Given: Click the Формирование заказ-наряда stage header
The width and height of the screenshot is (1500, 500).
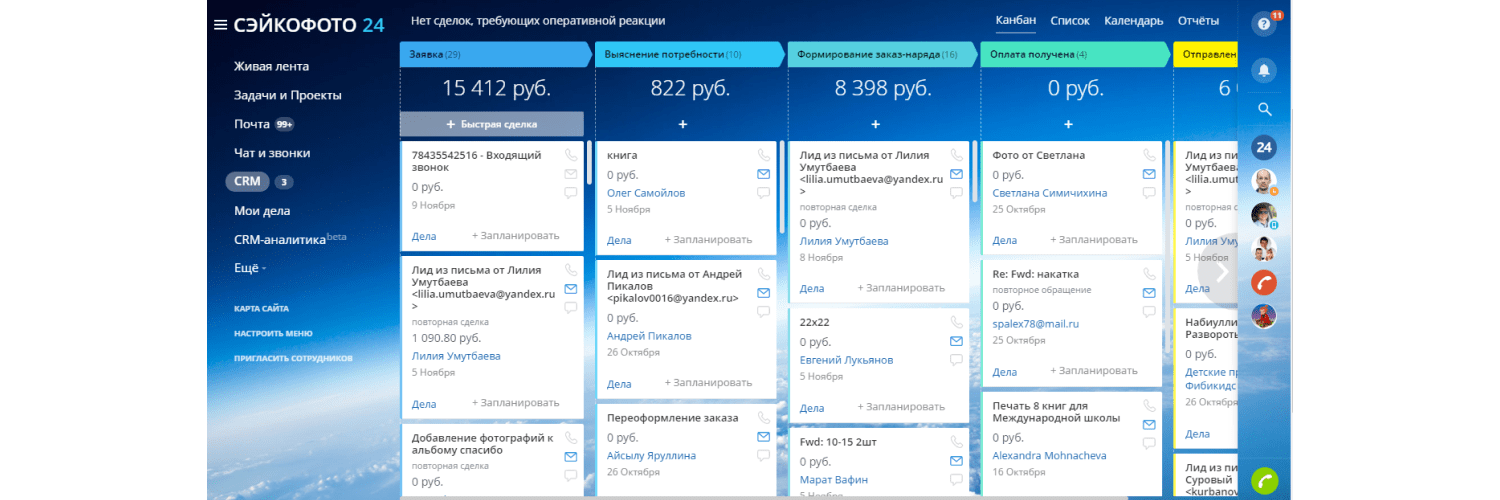Looking at the screenshot, I should pyautogui.click(x=882, y=54).
